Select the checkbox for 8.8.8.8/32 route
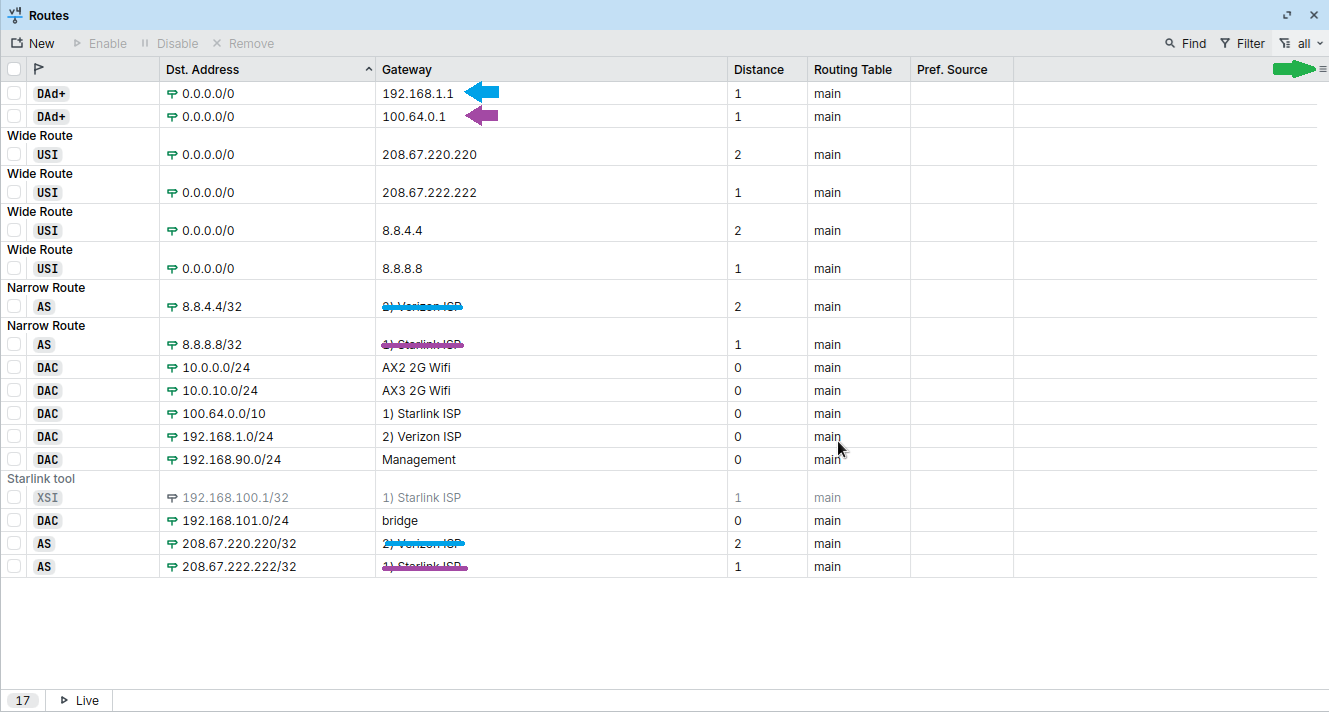 click(14, 344)
